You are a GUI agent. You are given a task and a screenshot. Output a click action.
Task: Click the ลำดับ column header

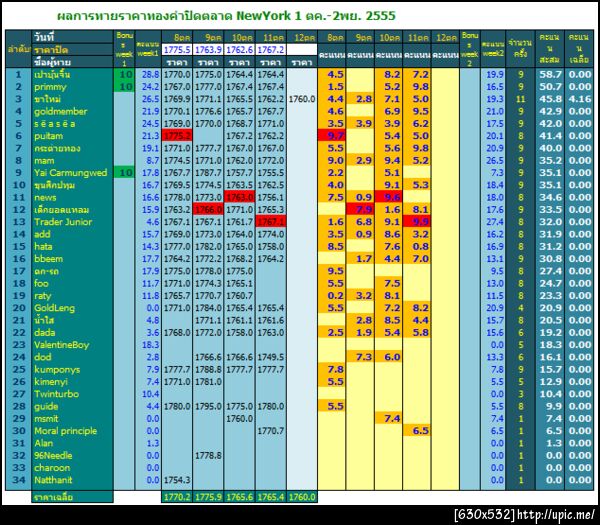pyautogui.click(x=18, y=49)
